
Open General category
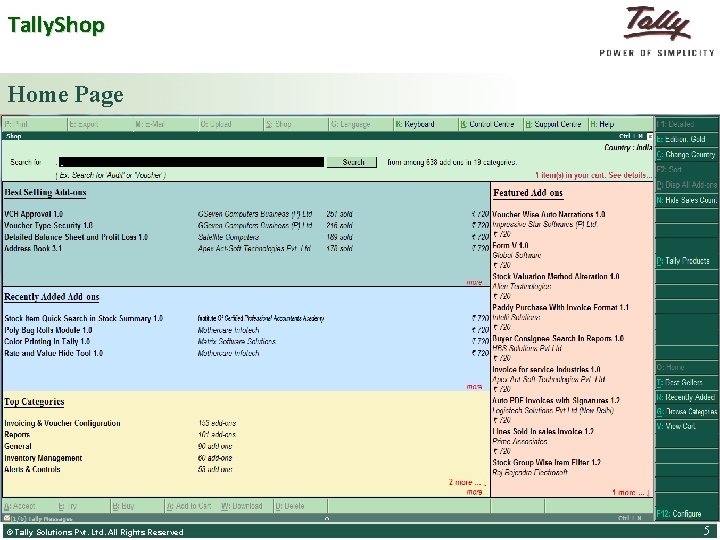[x=18, y=446]
